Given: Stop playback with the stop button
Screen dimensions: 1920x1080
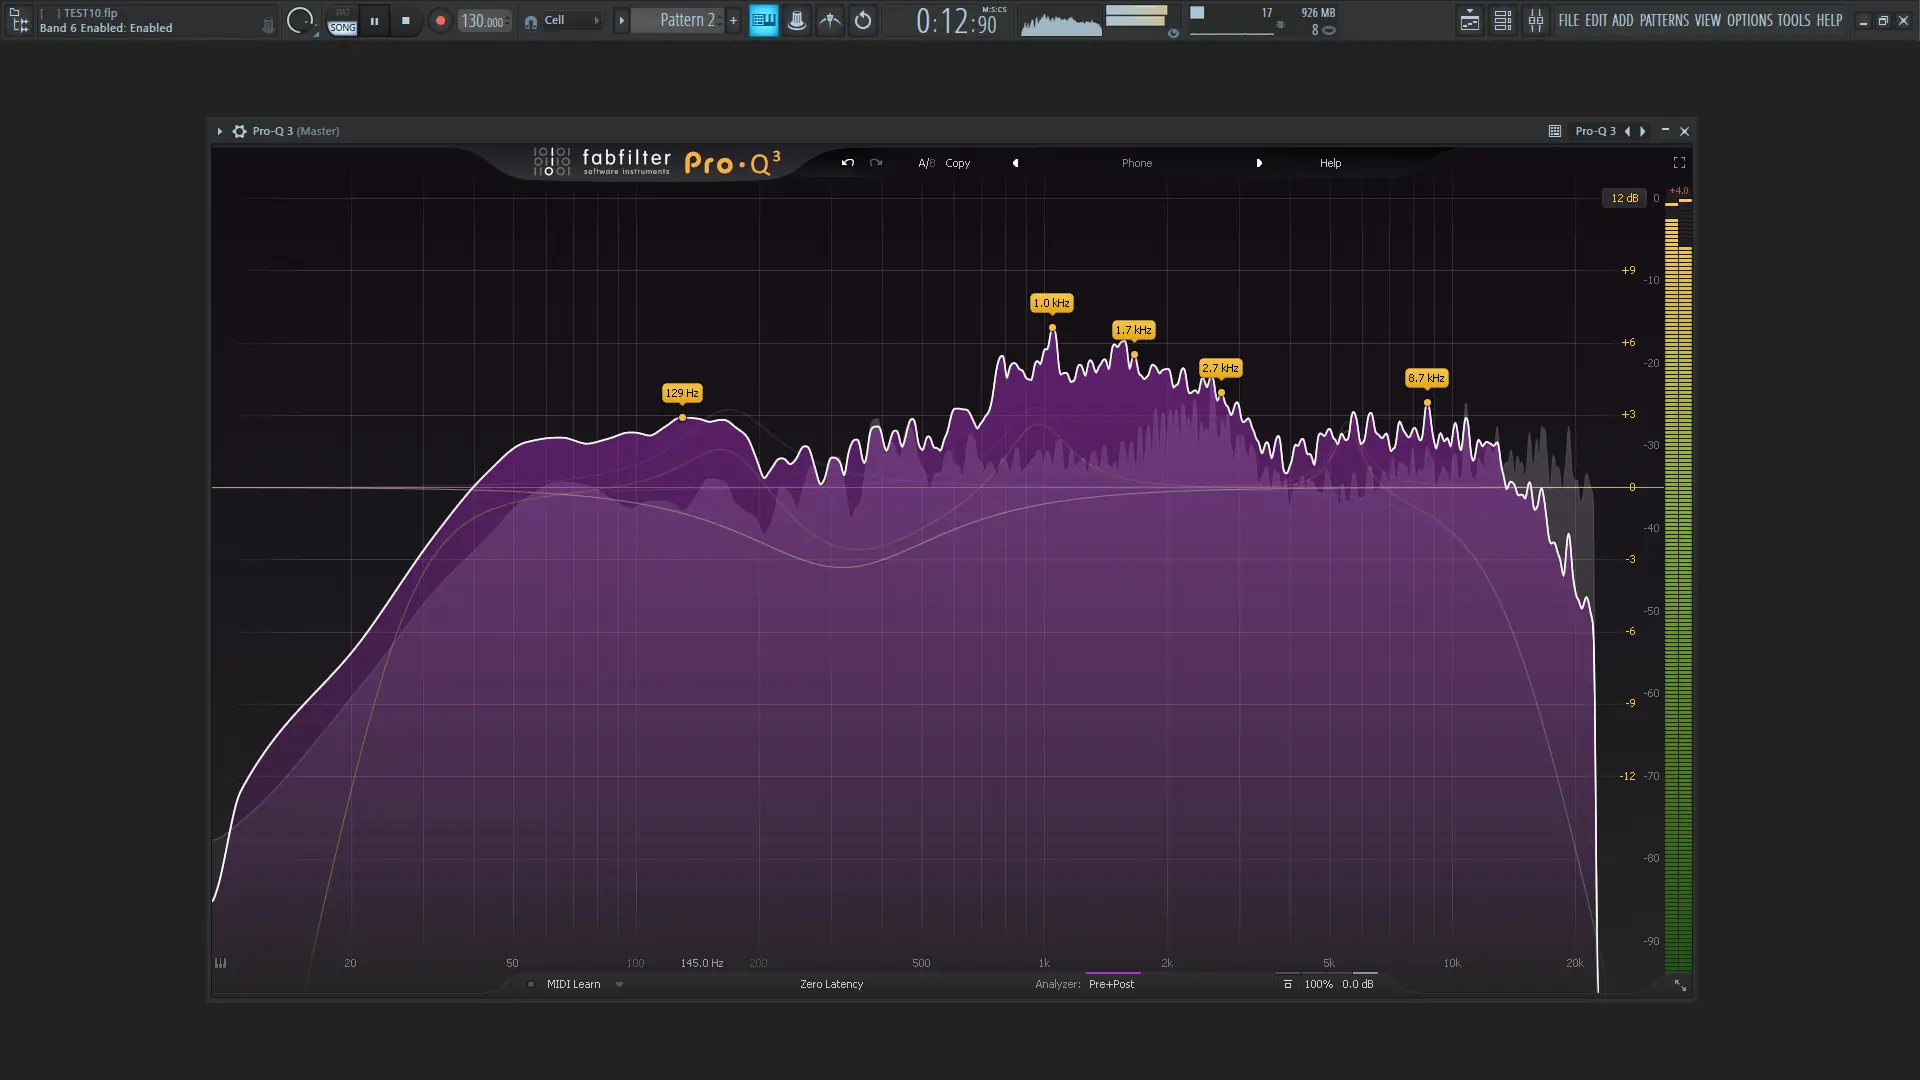Looking at the screenshot, I should tap(405, 21).
